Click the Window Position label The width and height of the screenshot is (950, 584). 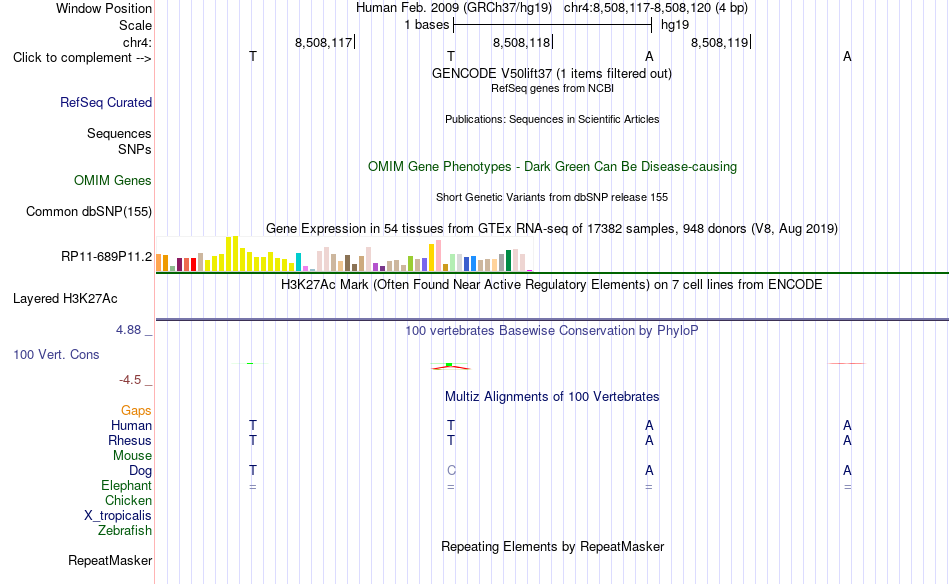[104, 8]
